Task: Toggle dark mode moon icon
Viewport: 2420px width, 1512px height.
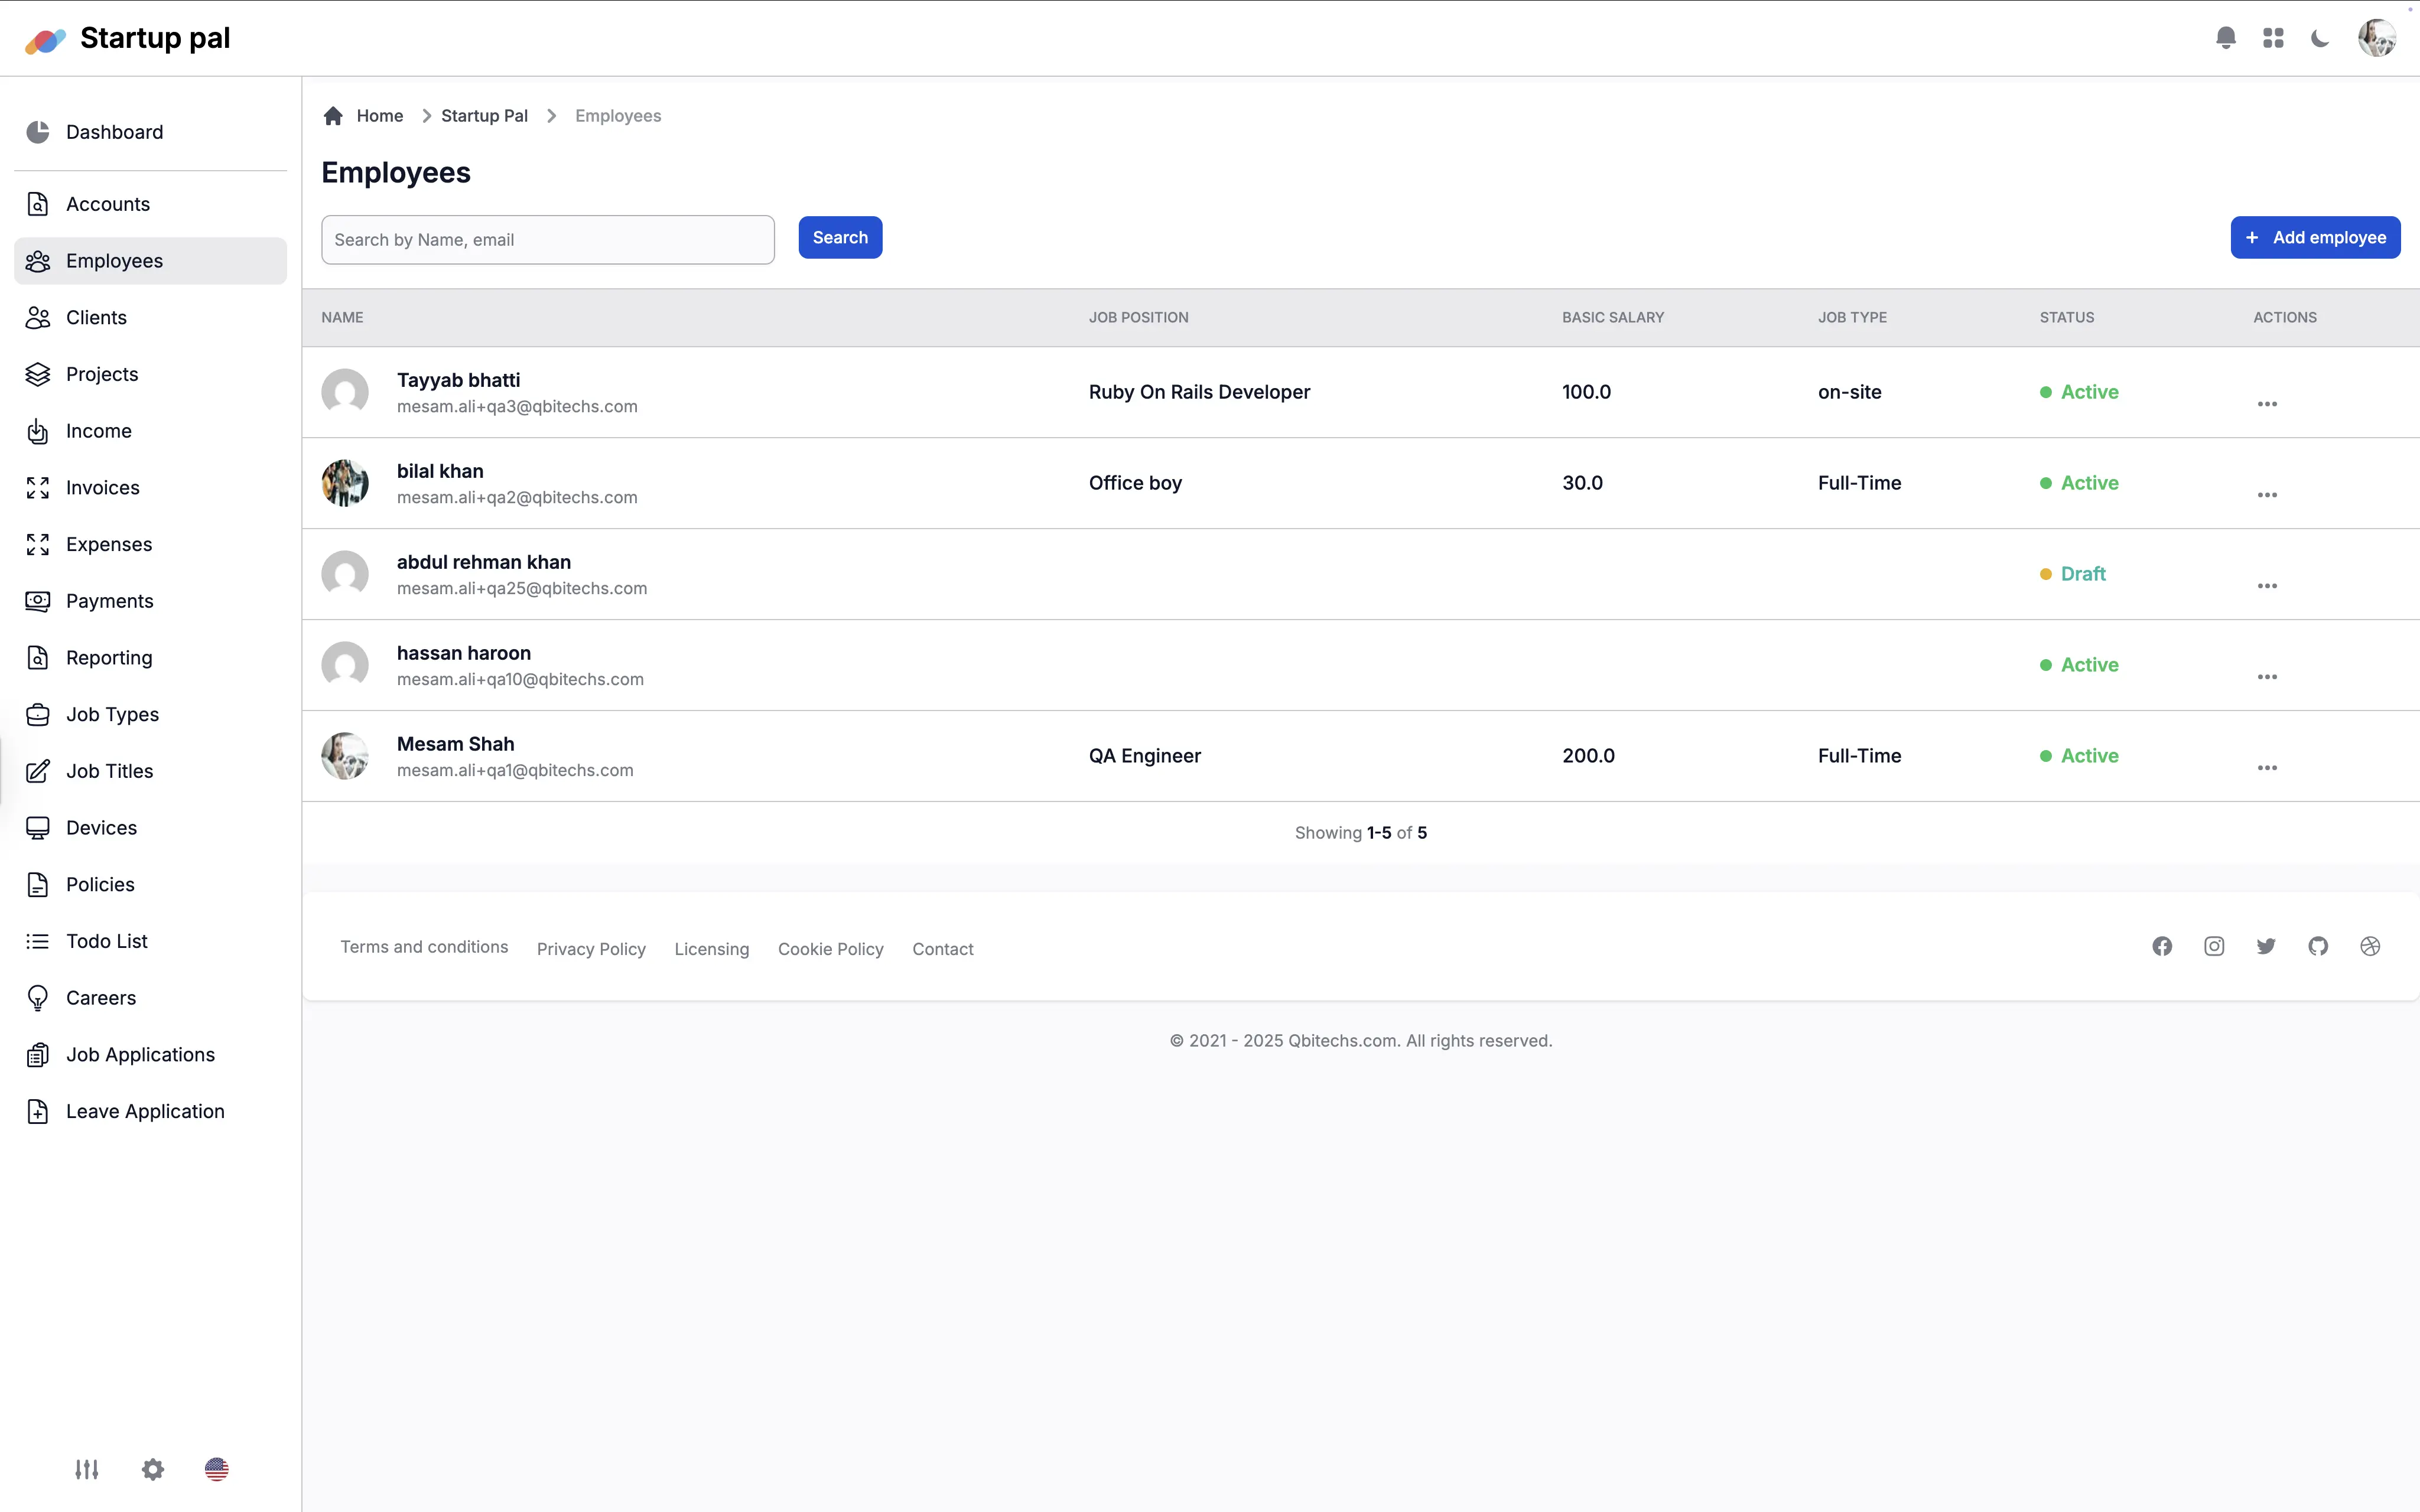Action: [x=2321, y=38]
